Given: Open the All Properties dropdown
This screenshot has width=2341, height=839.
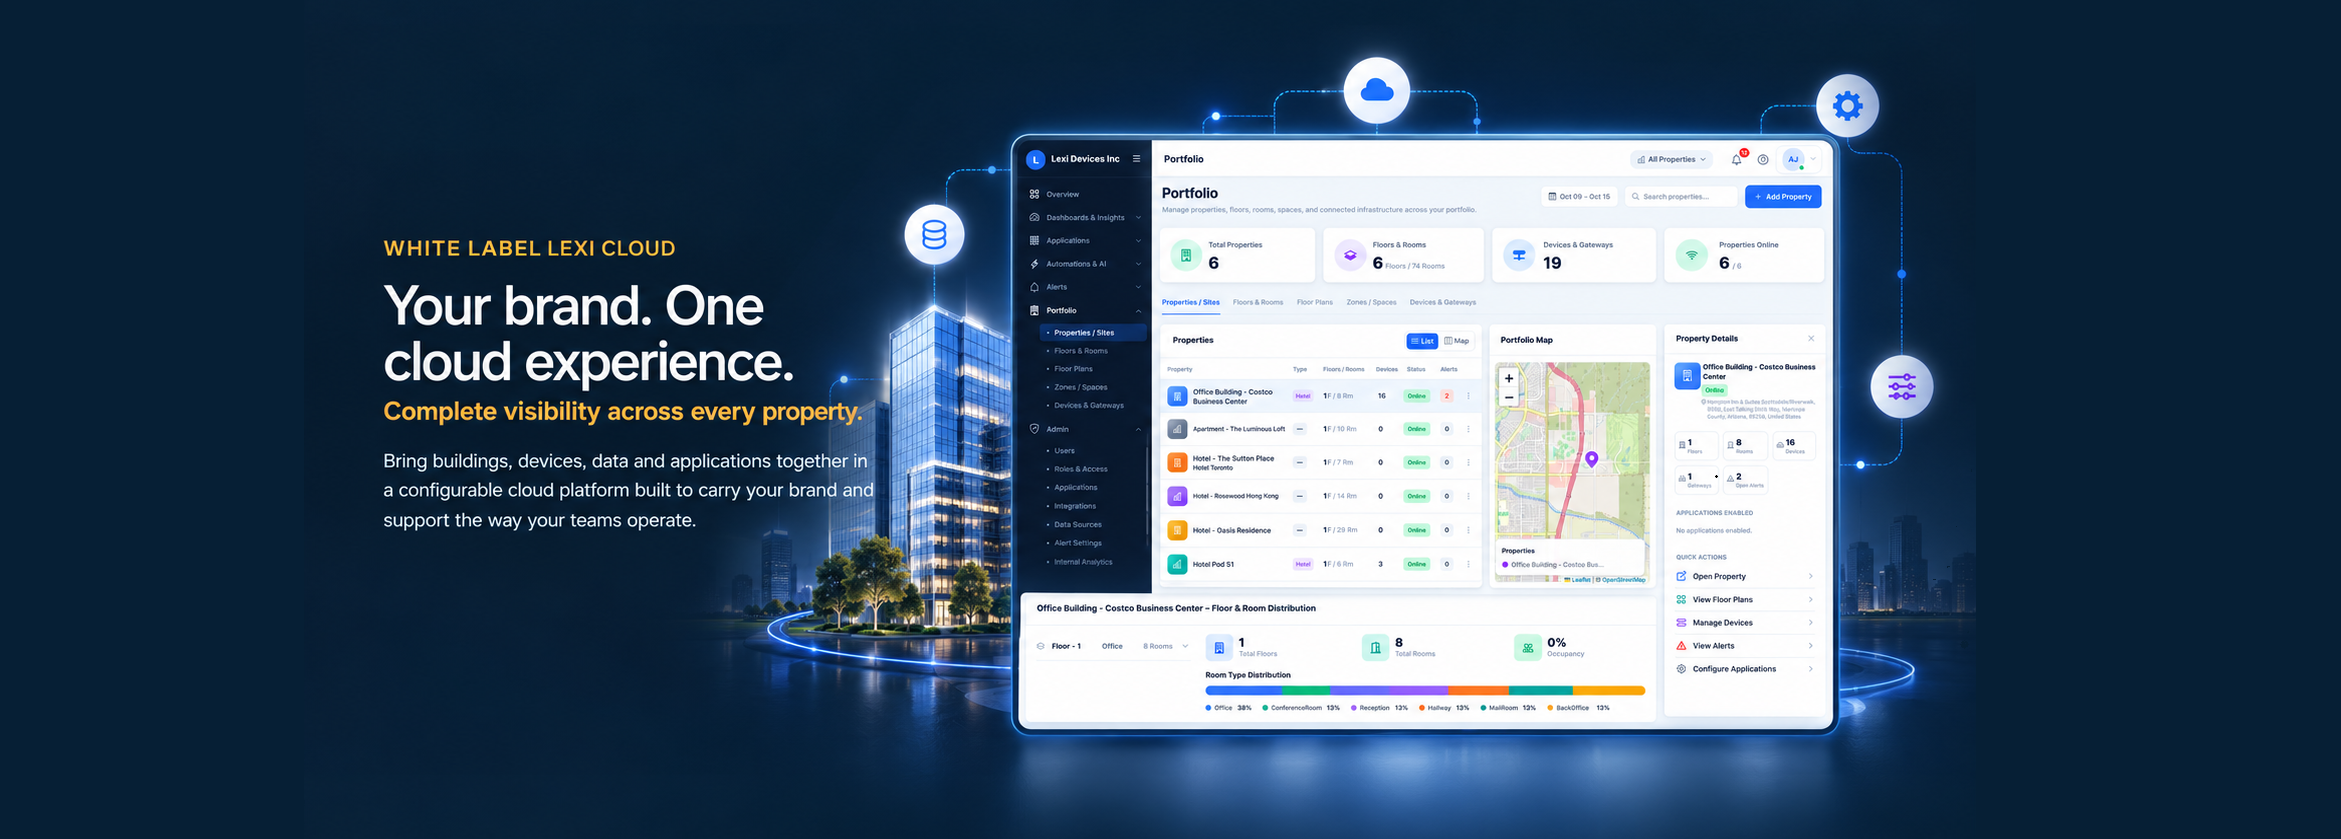Looking at the screenshot, I should [x=1671, y=159].
